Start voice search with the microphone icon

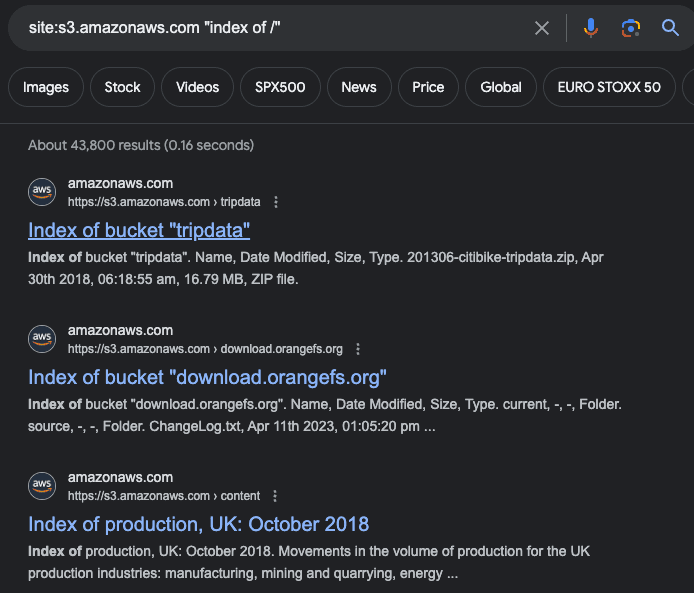coord(590,28)
